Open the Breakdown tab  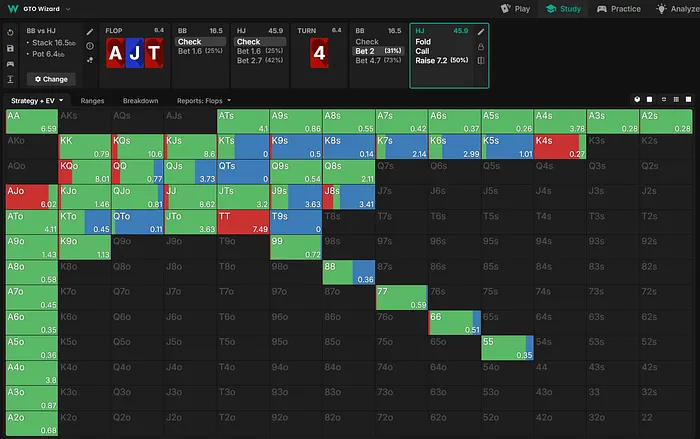click(140, 101)
